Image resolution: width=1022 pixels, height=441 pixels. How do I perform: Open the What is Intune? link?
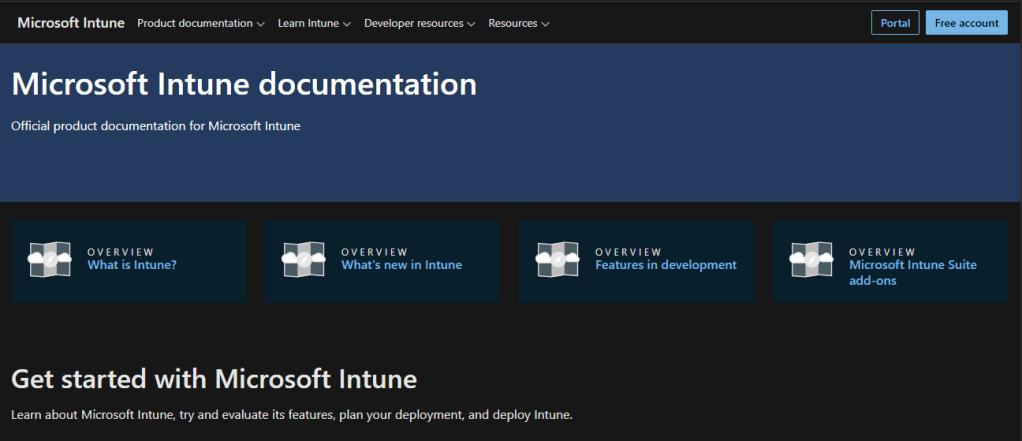click(132, 265)
